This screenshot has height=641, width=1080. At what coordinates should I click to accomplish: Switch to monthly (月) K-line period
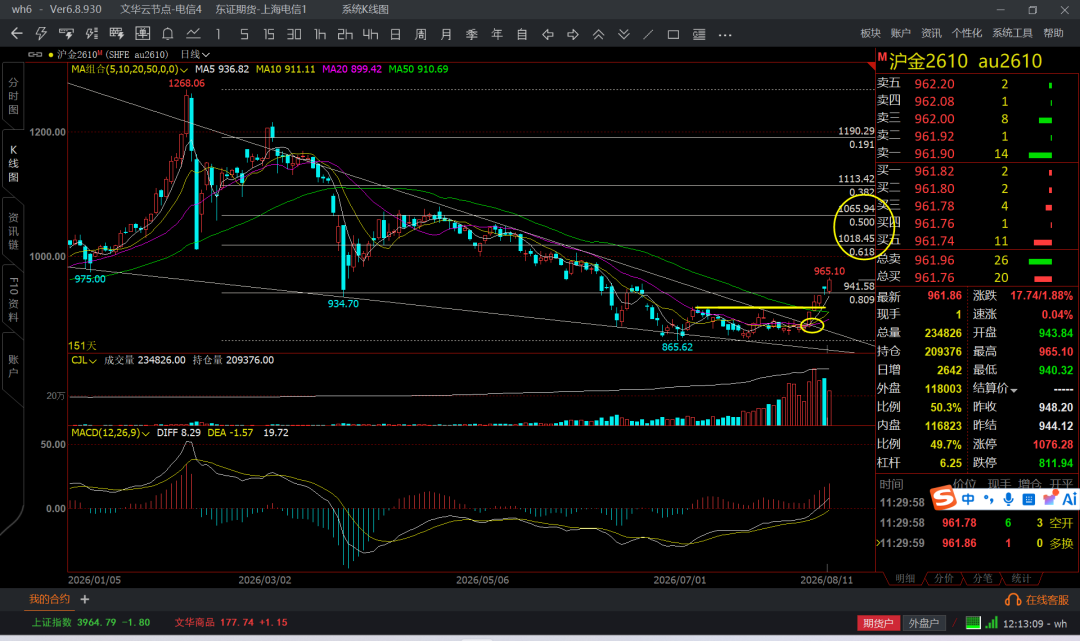pyautogui.click(x=446, y=34)
